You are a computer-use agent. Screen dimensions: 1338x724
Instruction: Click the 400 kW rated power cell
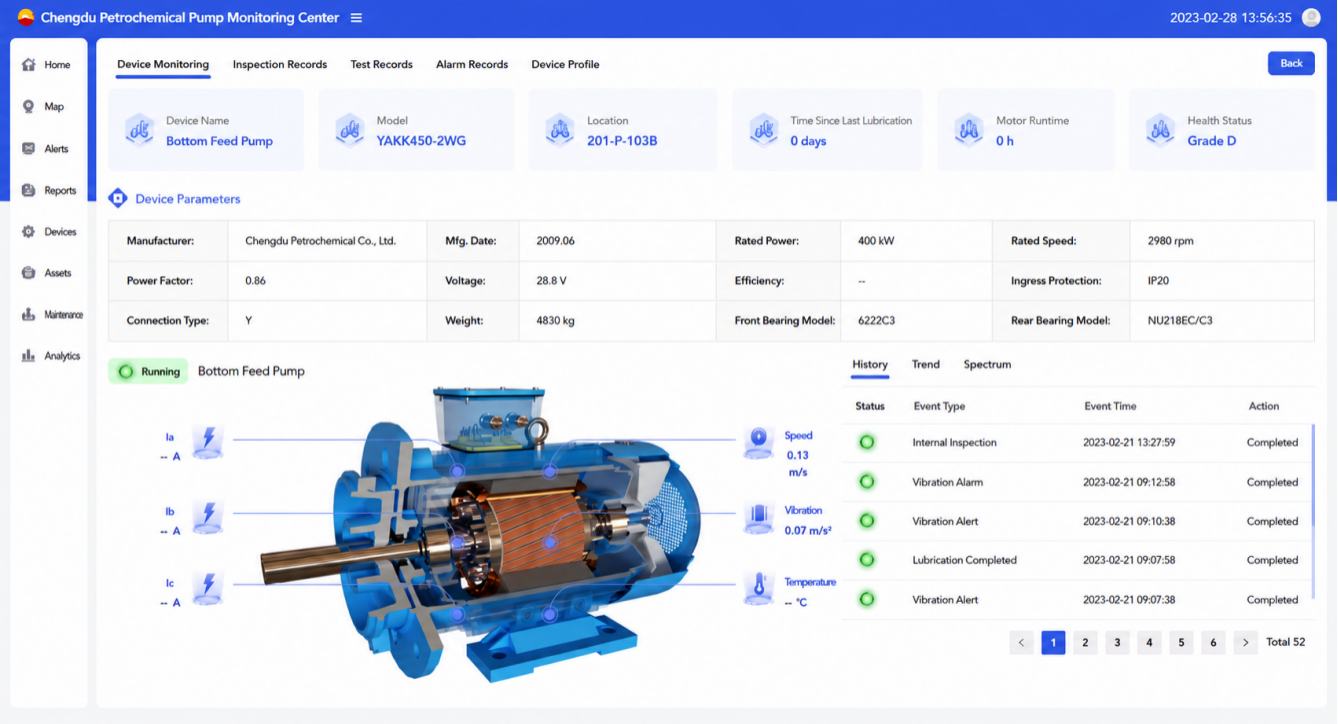917,241
